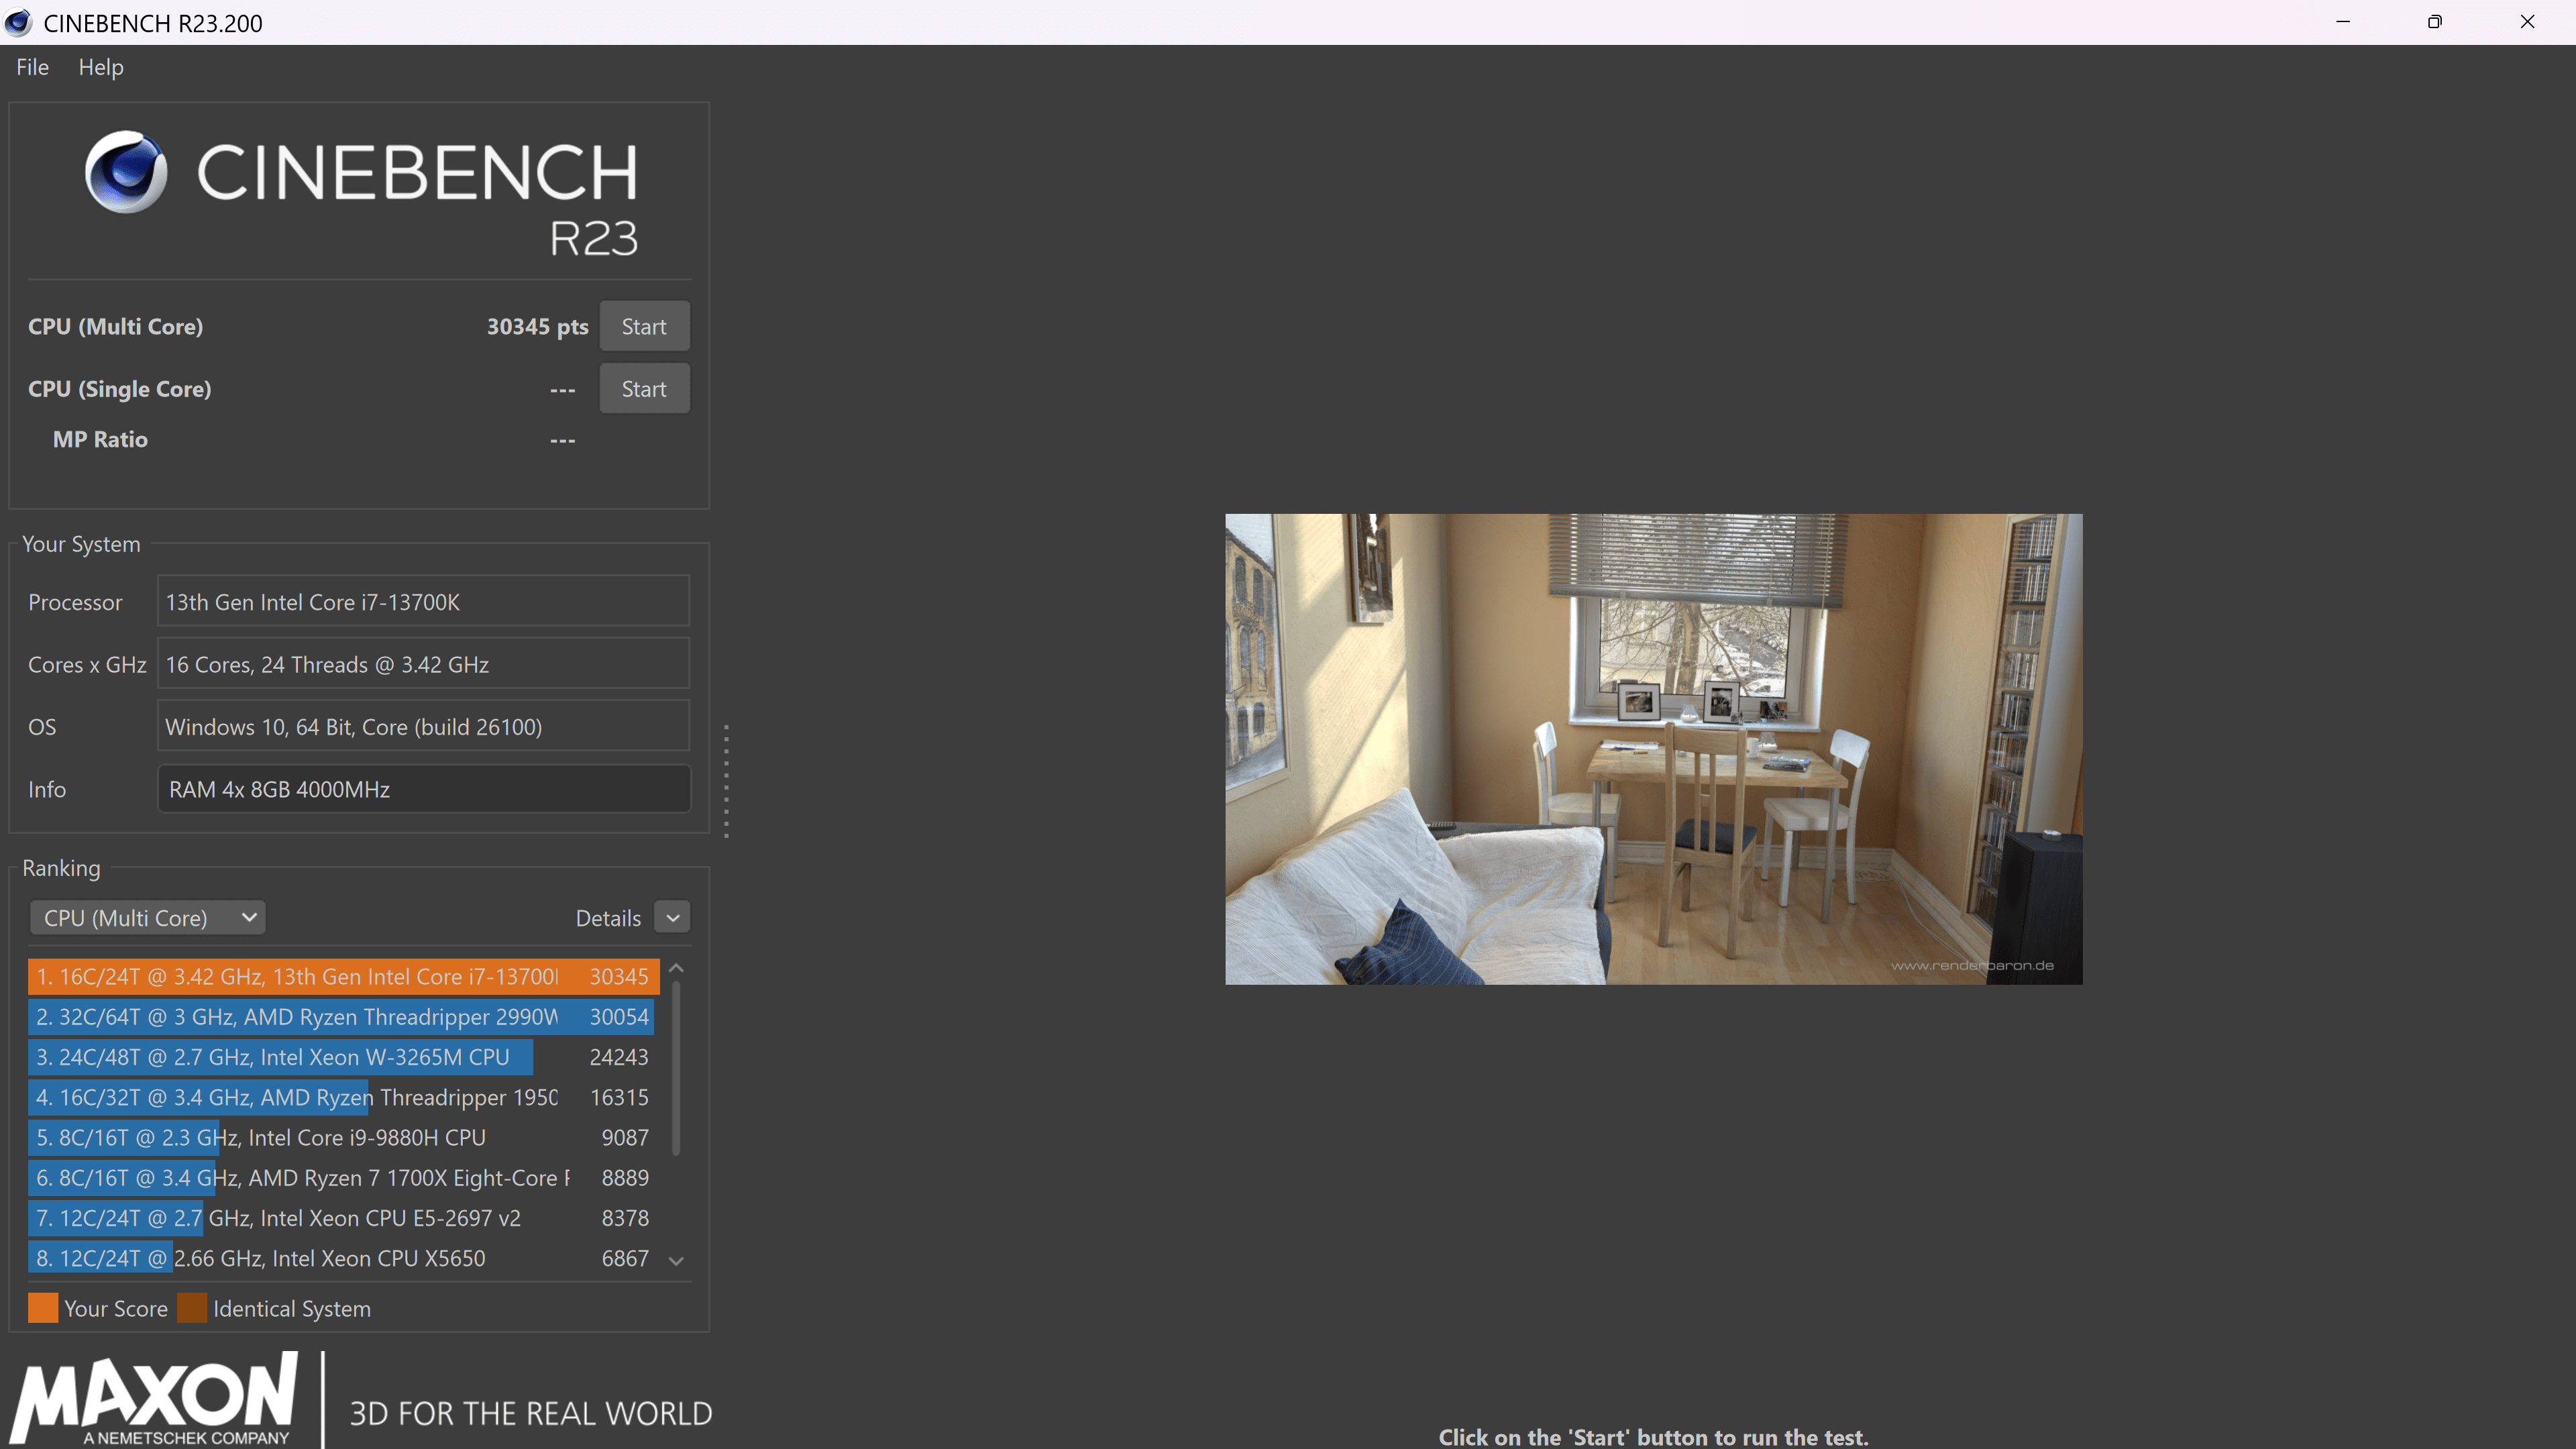Start the CPU Single Core test
This screenshot has height=1449, width=2576.
tap(644, 388)
